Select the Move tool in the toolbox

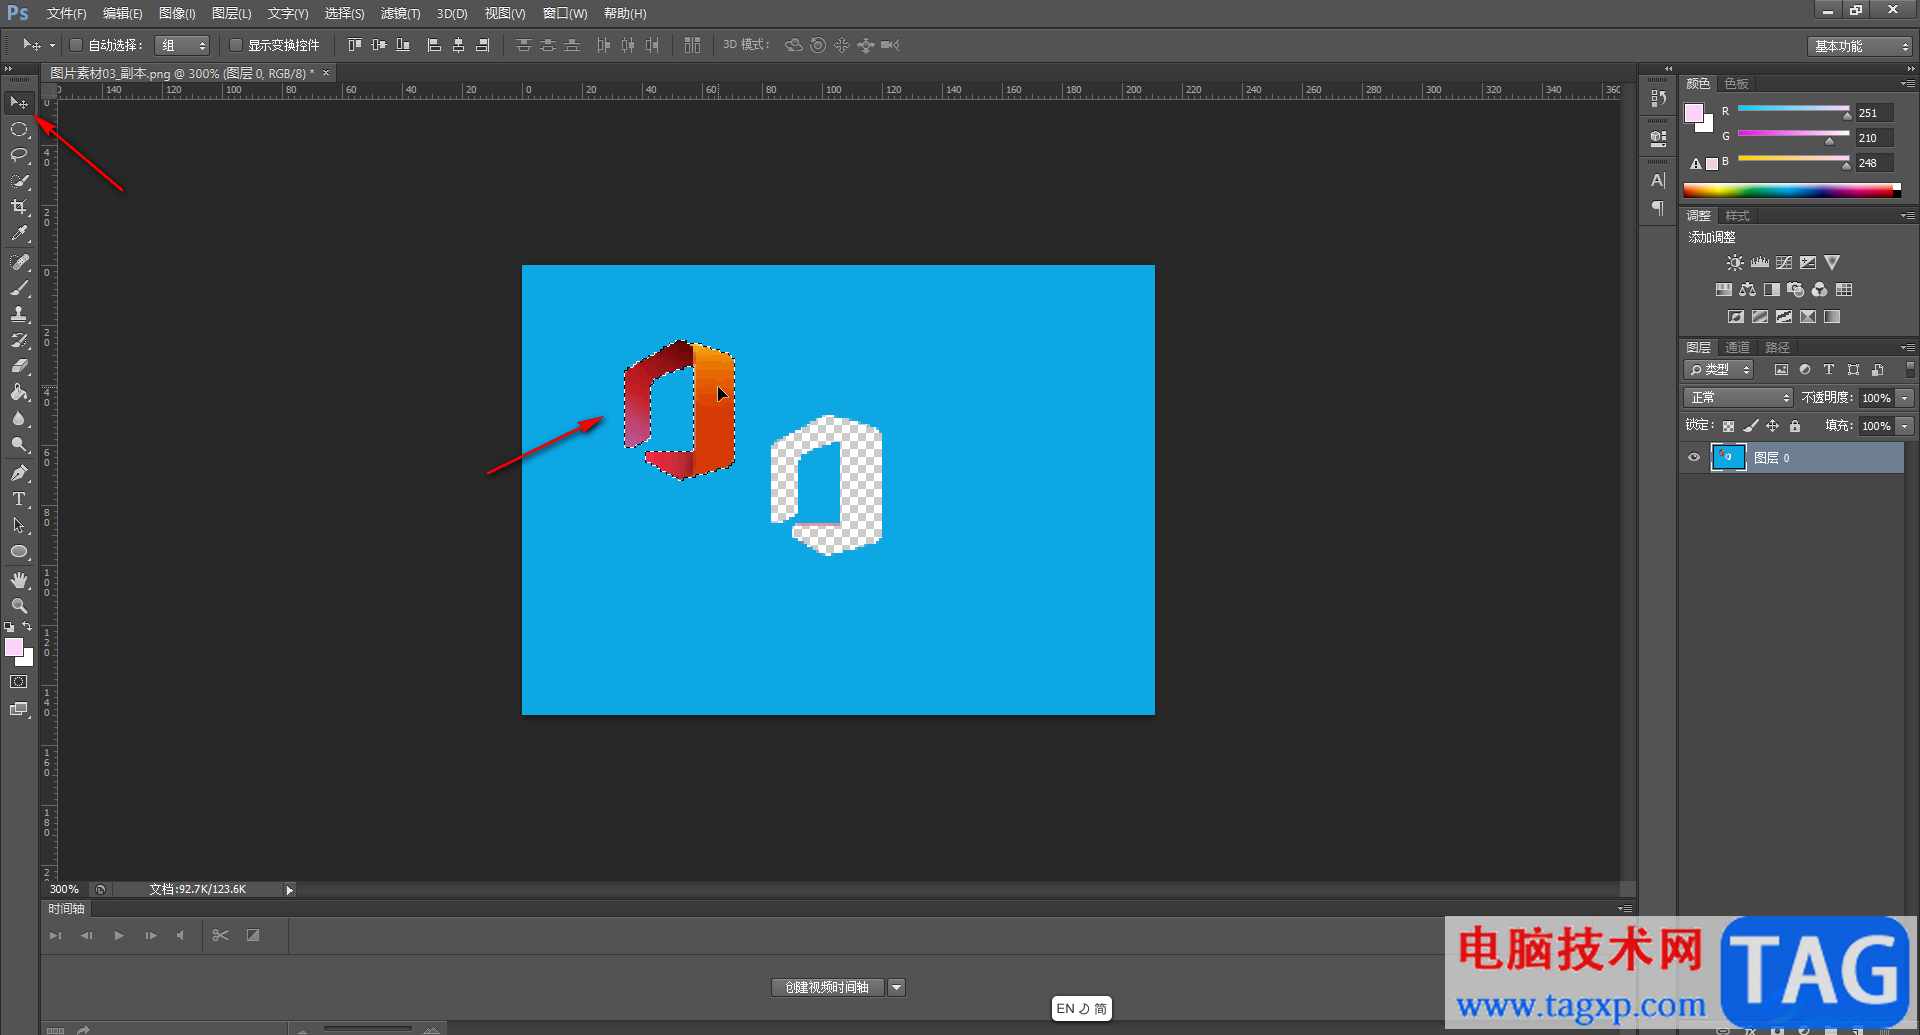point(19,103)
